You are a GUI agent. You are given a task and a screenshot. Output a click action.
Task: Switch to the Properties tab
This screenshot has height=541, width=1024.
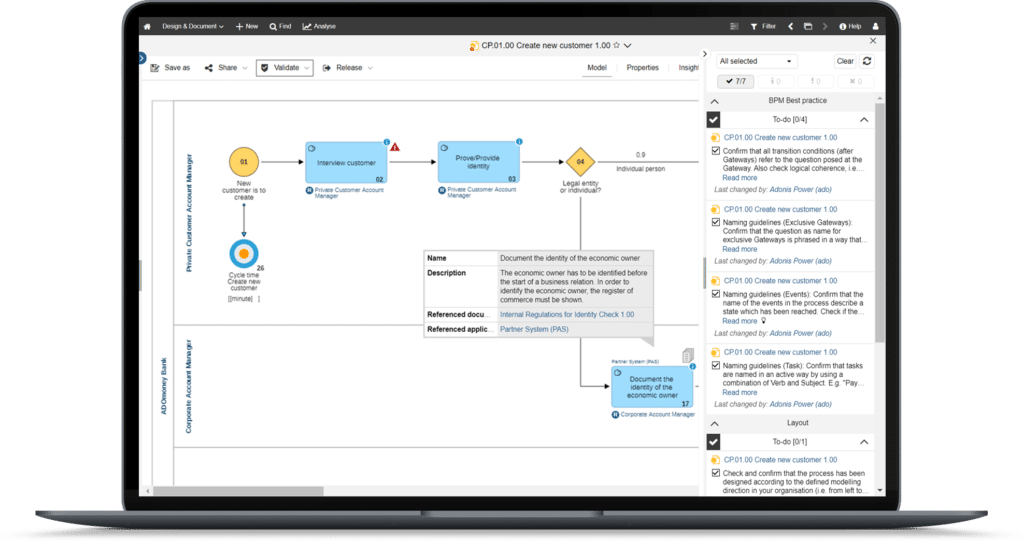pos(642,68)
